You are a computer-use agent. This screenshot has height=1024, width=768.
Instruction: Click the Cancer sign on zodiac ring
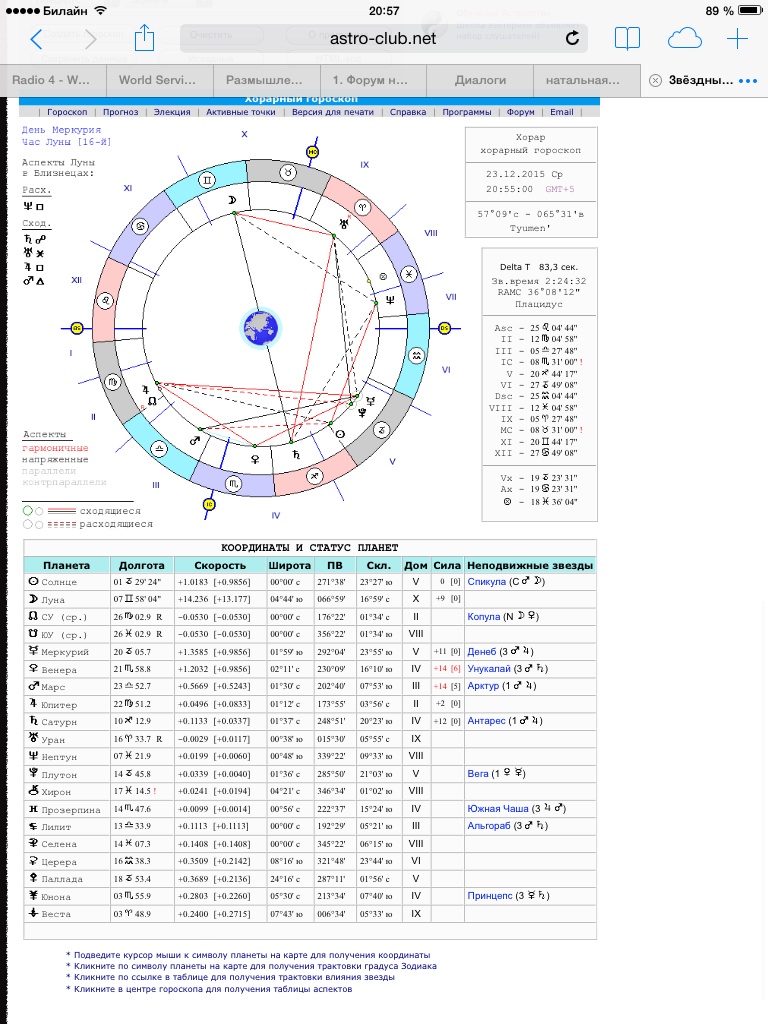point(140,227)
